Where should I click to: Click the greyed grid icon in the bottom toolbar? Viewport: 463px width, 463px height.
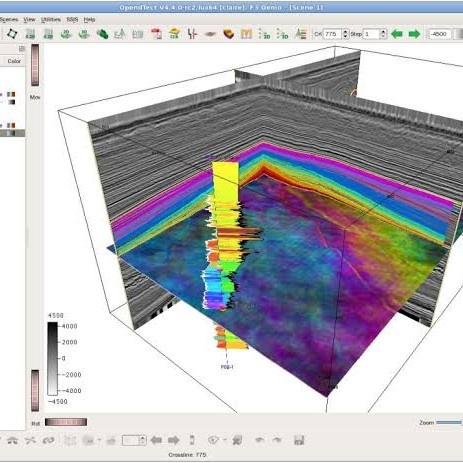[70, 440]
